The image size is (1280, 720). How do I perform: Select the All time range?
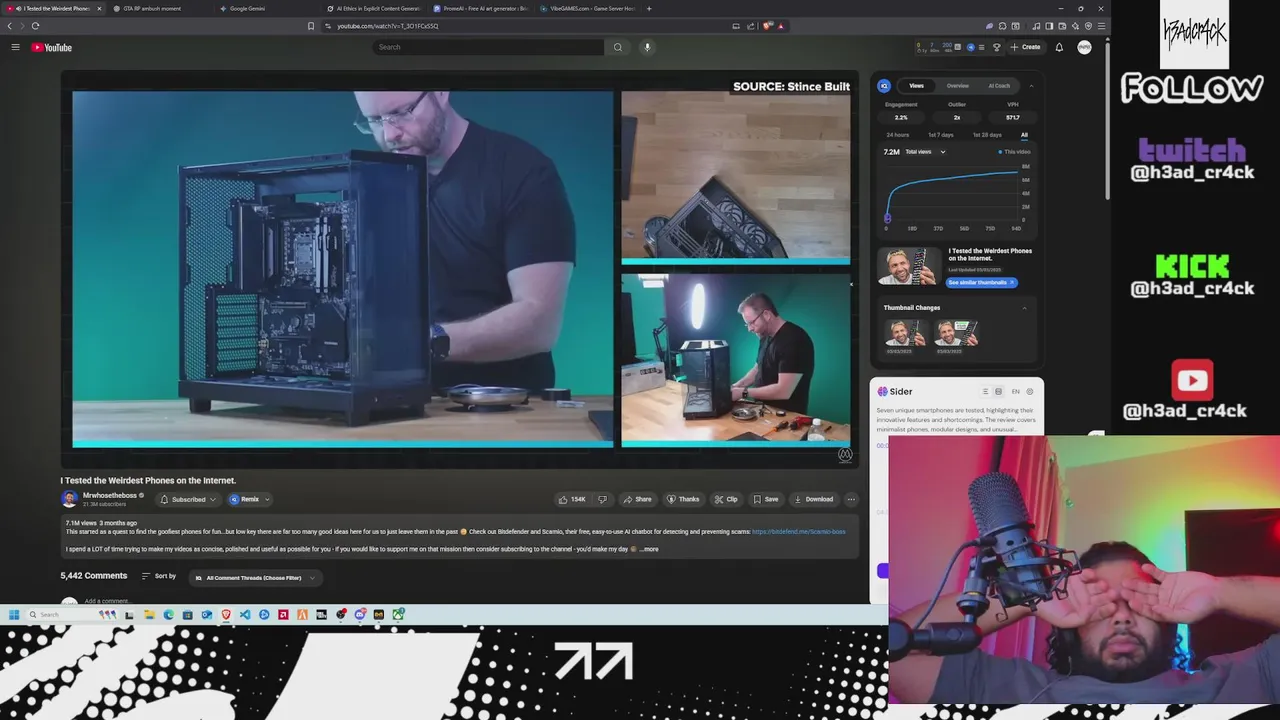point(1024,135)
